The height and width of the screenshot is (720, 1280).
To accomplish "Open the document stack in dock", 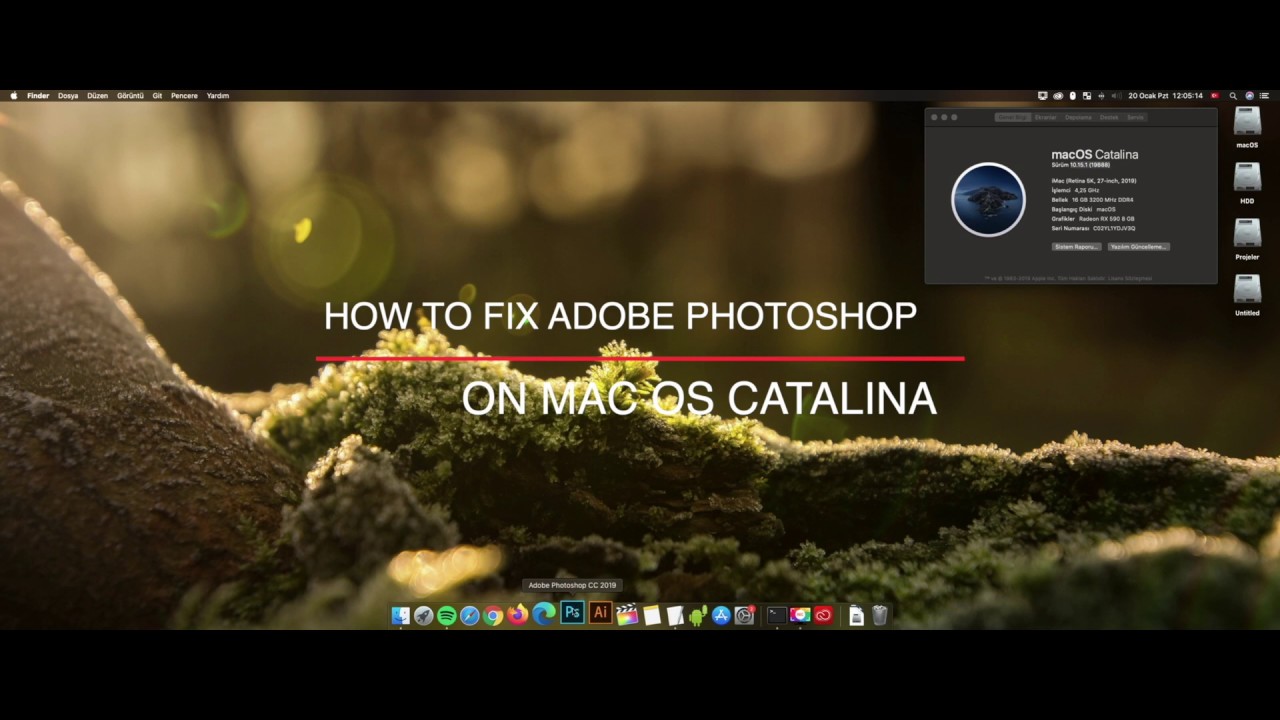I will 856,615.
